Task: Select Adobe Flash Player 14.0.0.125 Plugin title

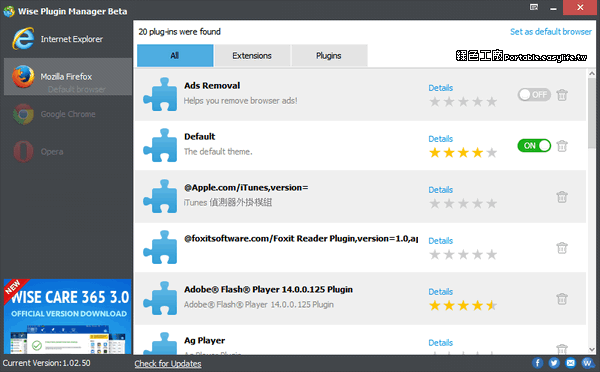Action: (x=268, y=289)
